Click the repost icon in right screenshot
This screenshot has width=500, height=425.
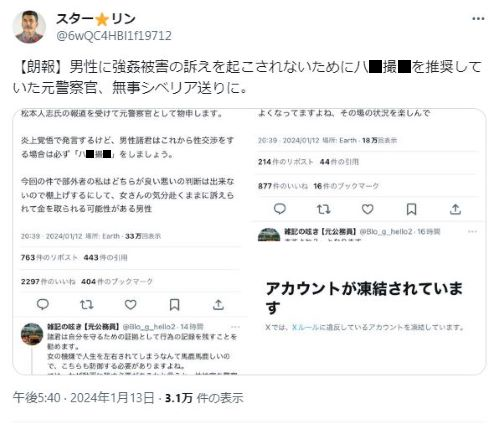[323, 209]
